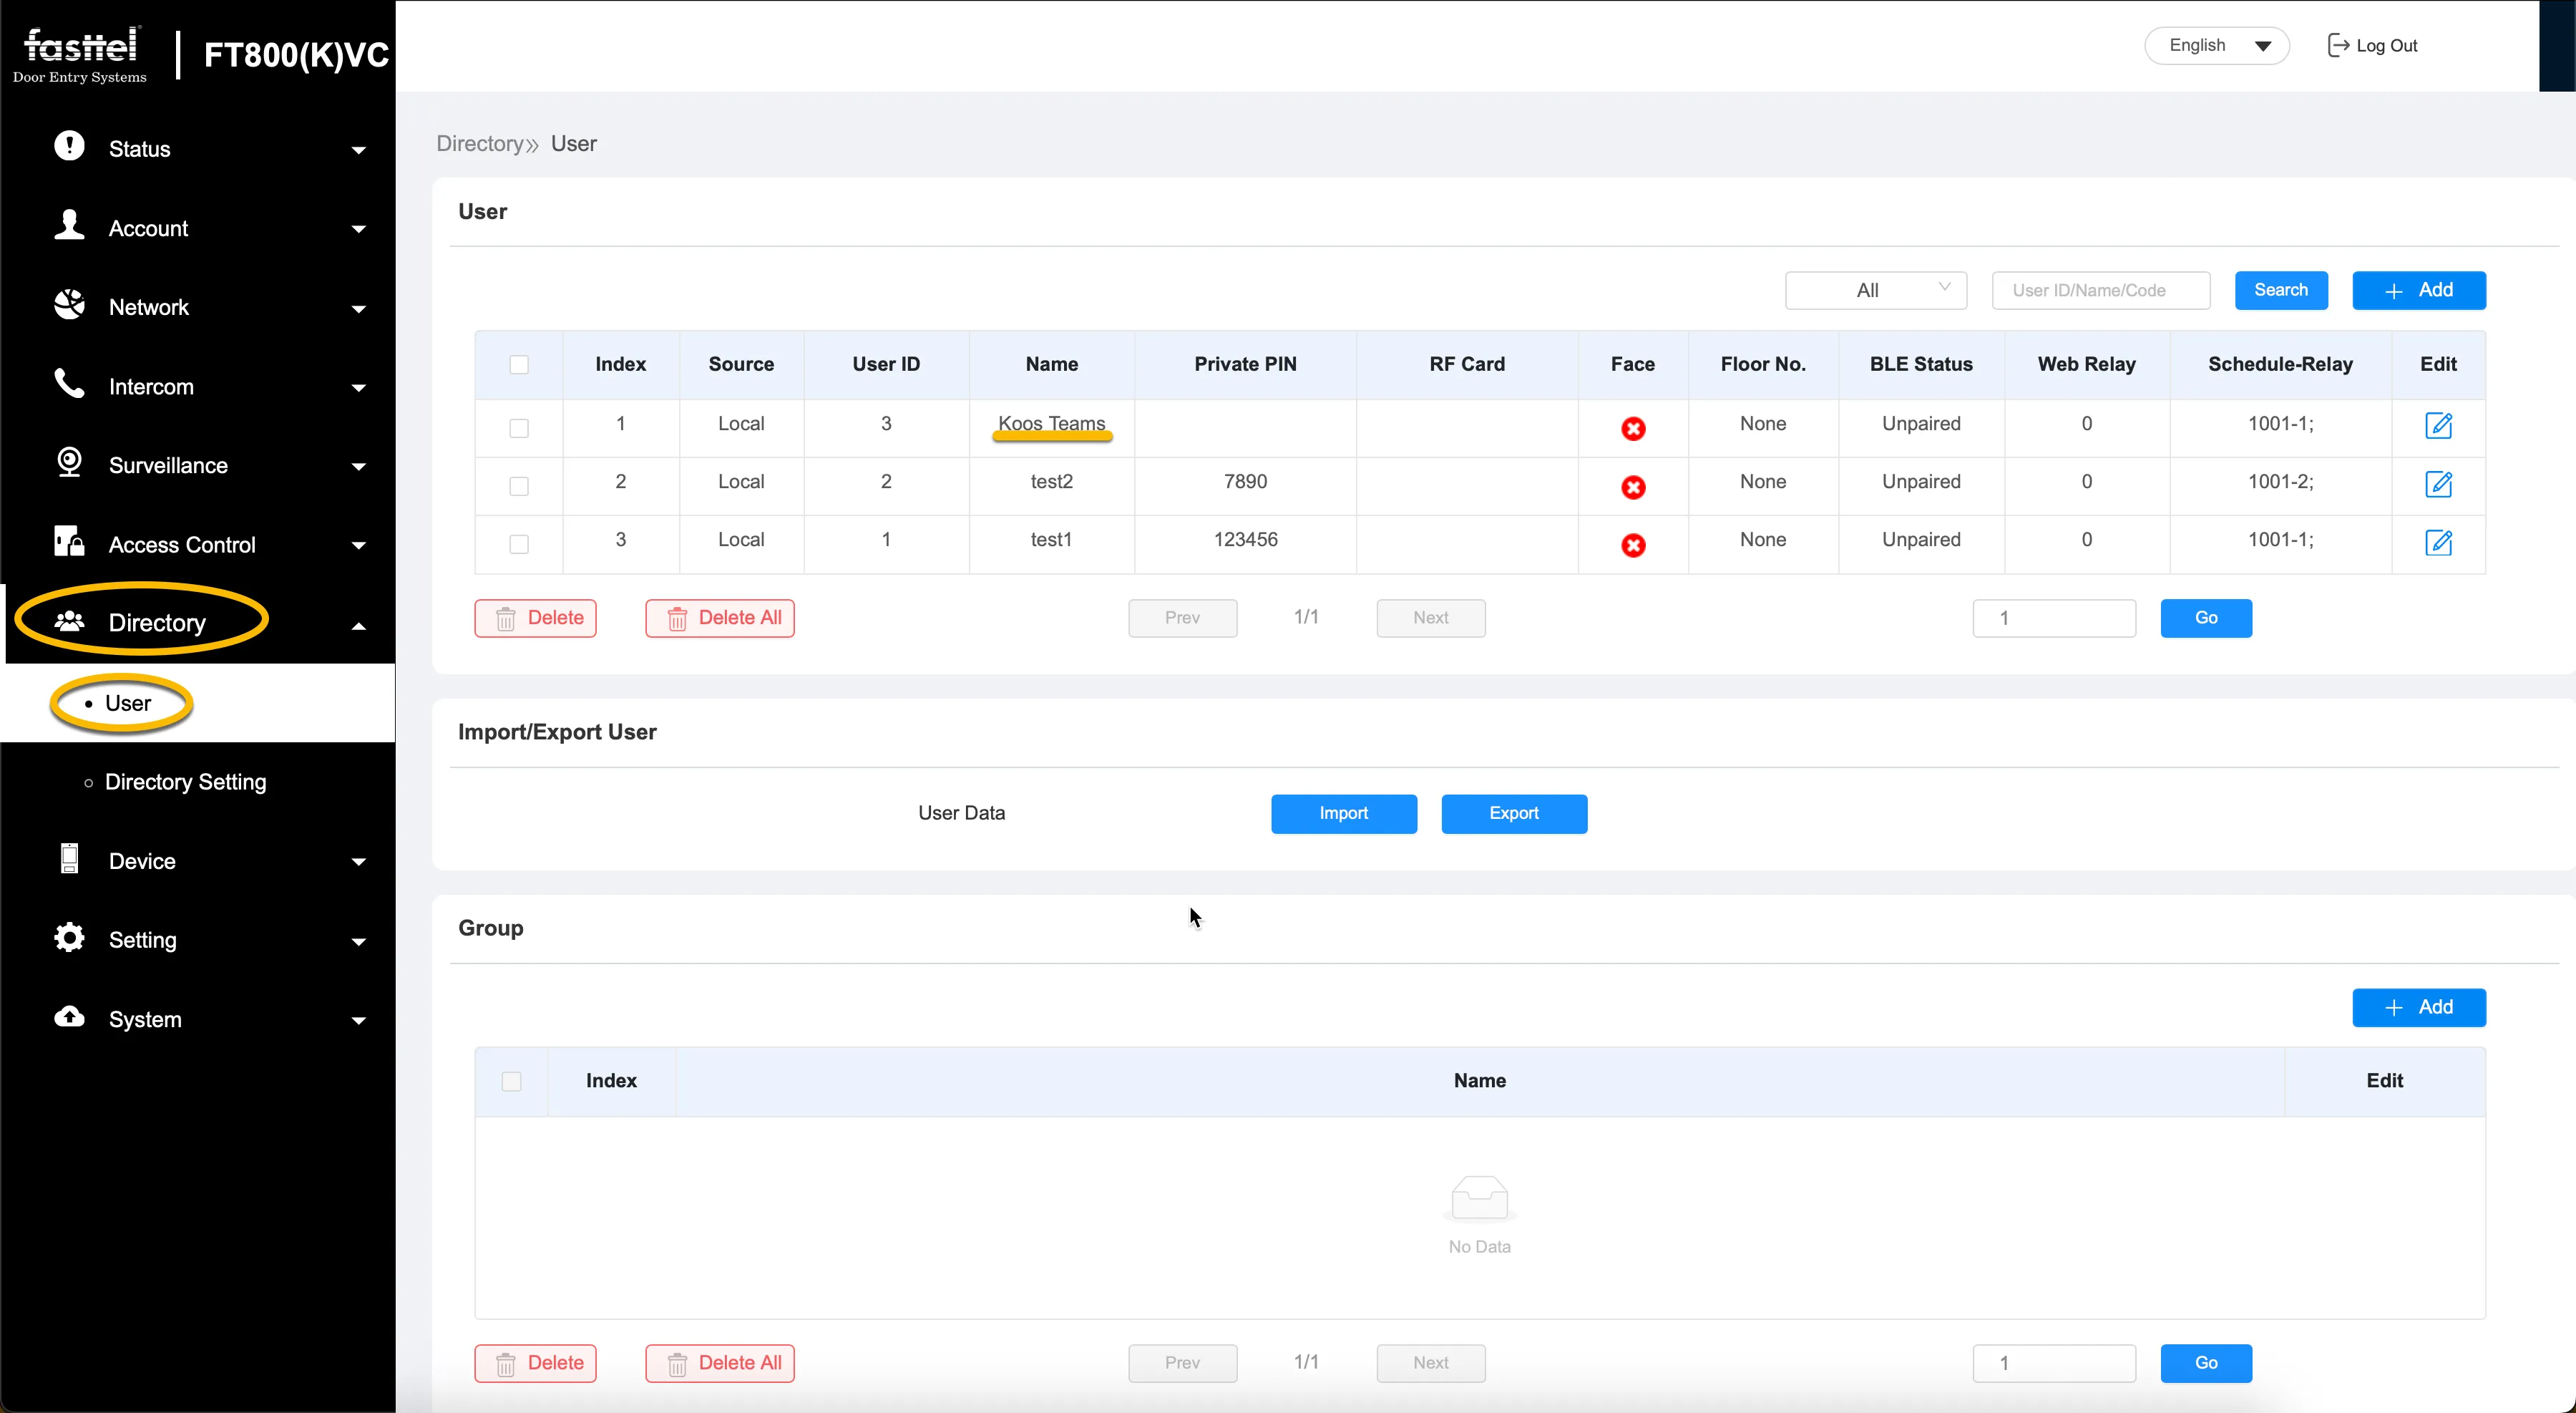
Task: Collapse the Directory menu arrow
Action: point(359,626)
